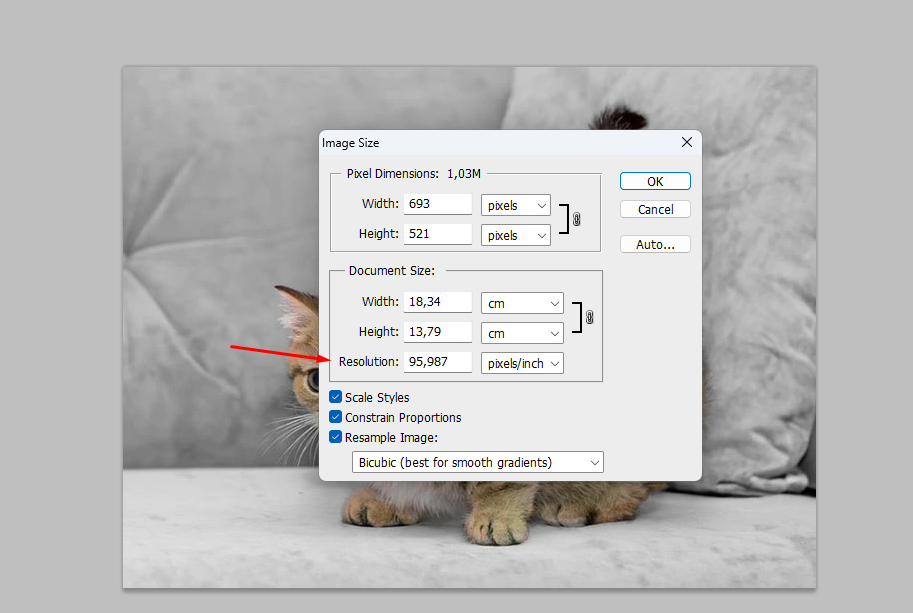Viewport: 913px width, 613px height.
Task: Open the pixel Height units dropdown
Action: point(515,235)
